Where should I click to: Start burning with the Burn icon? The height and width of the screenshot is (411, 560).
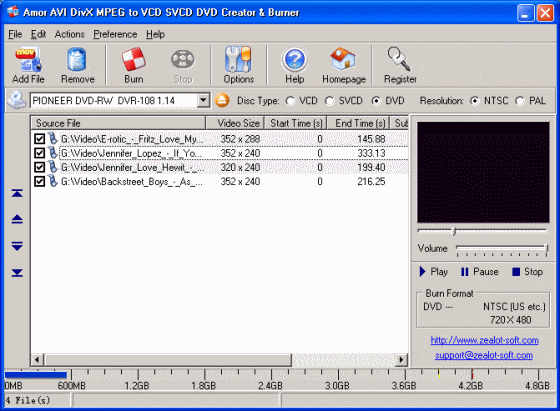pos(134,60)
